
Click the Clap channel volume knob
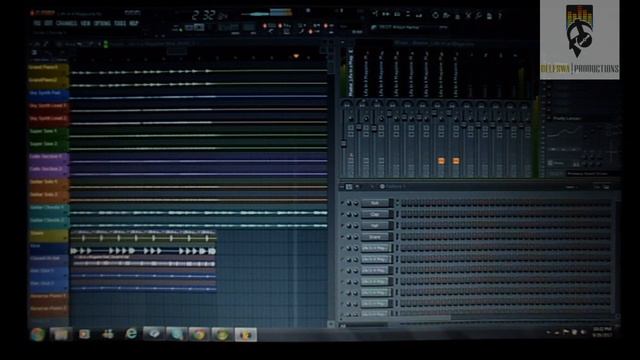click(x=356, y=214)
